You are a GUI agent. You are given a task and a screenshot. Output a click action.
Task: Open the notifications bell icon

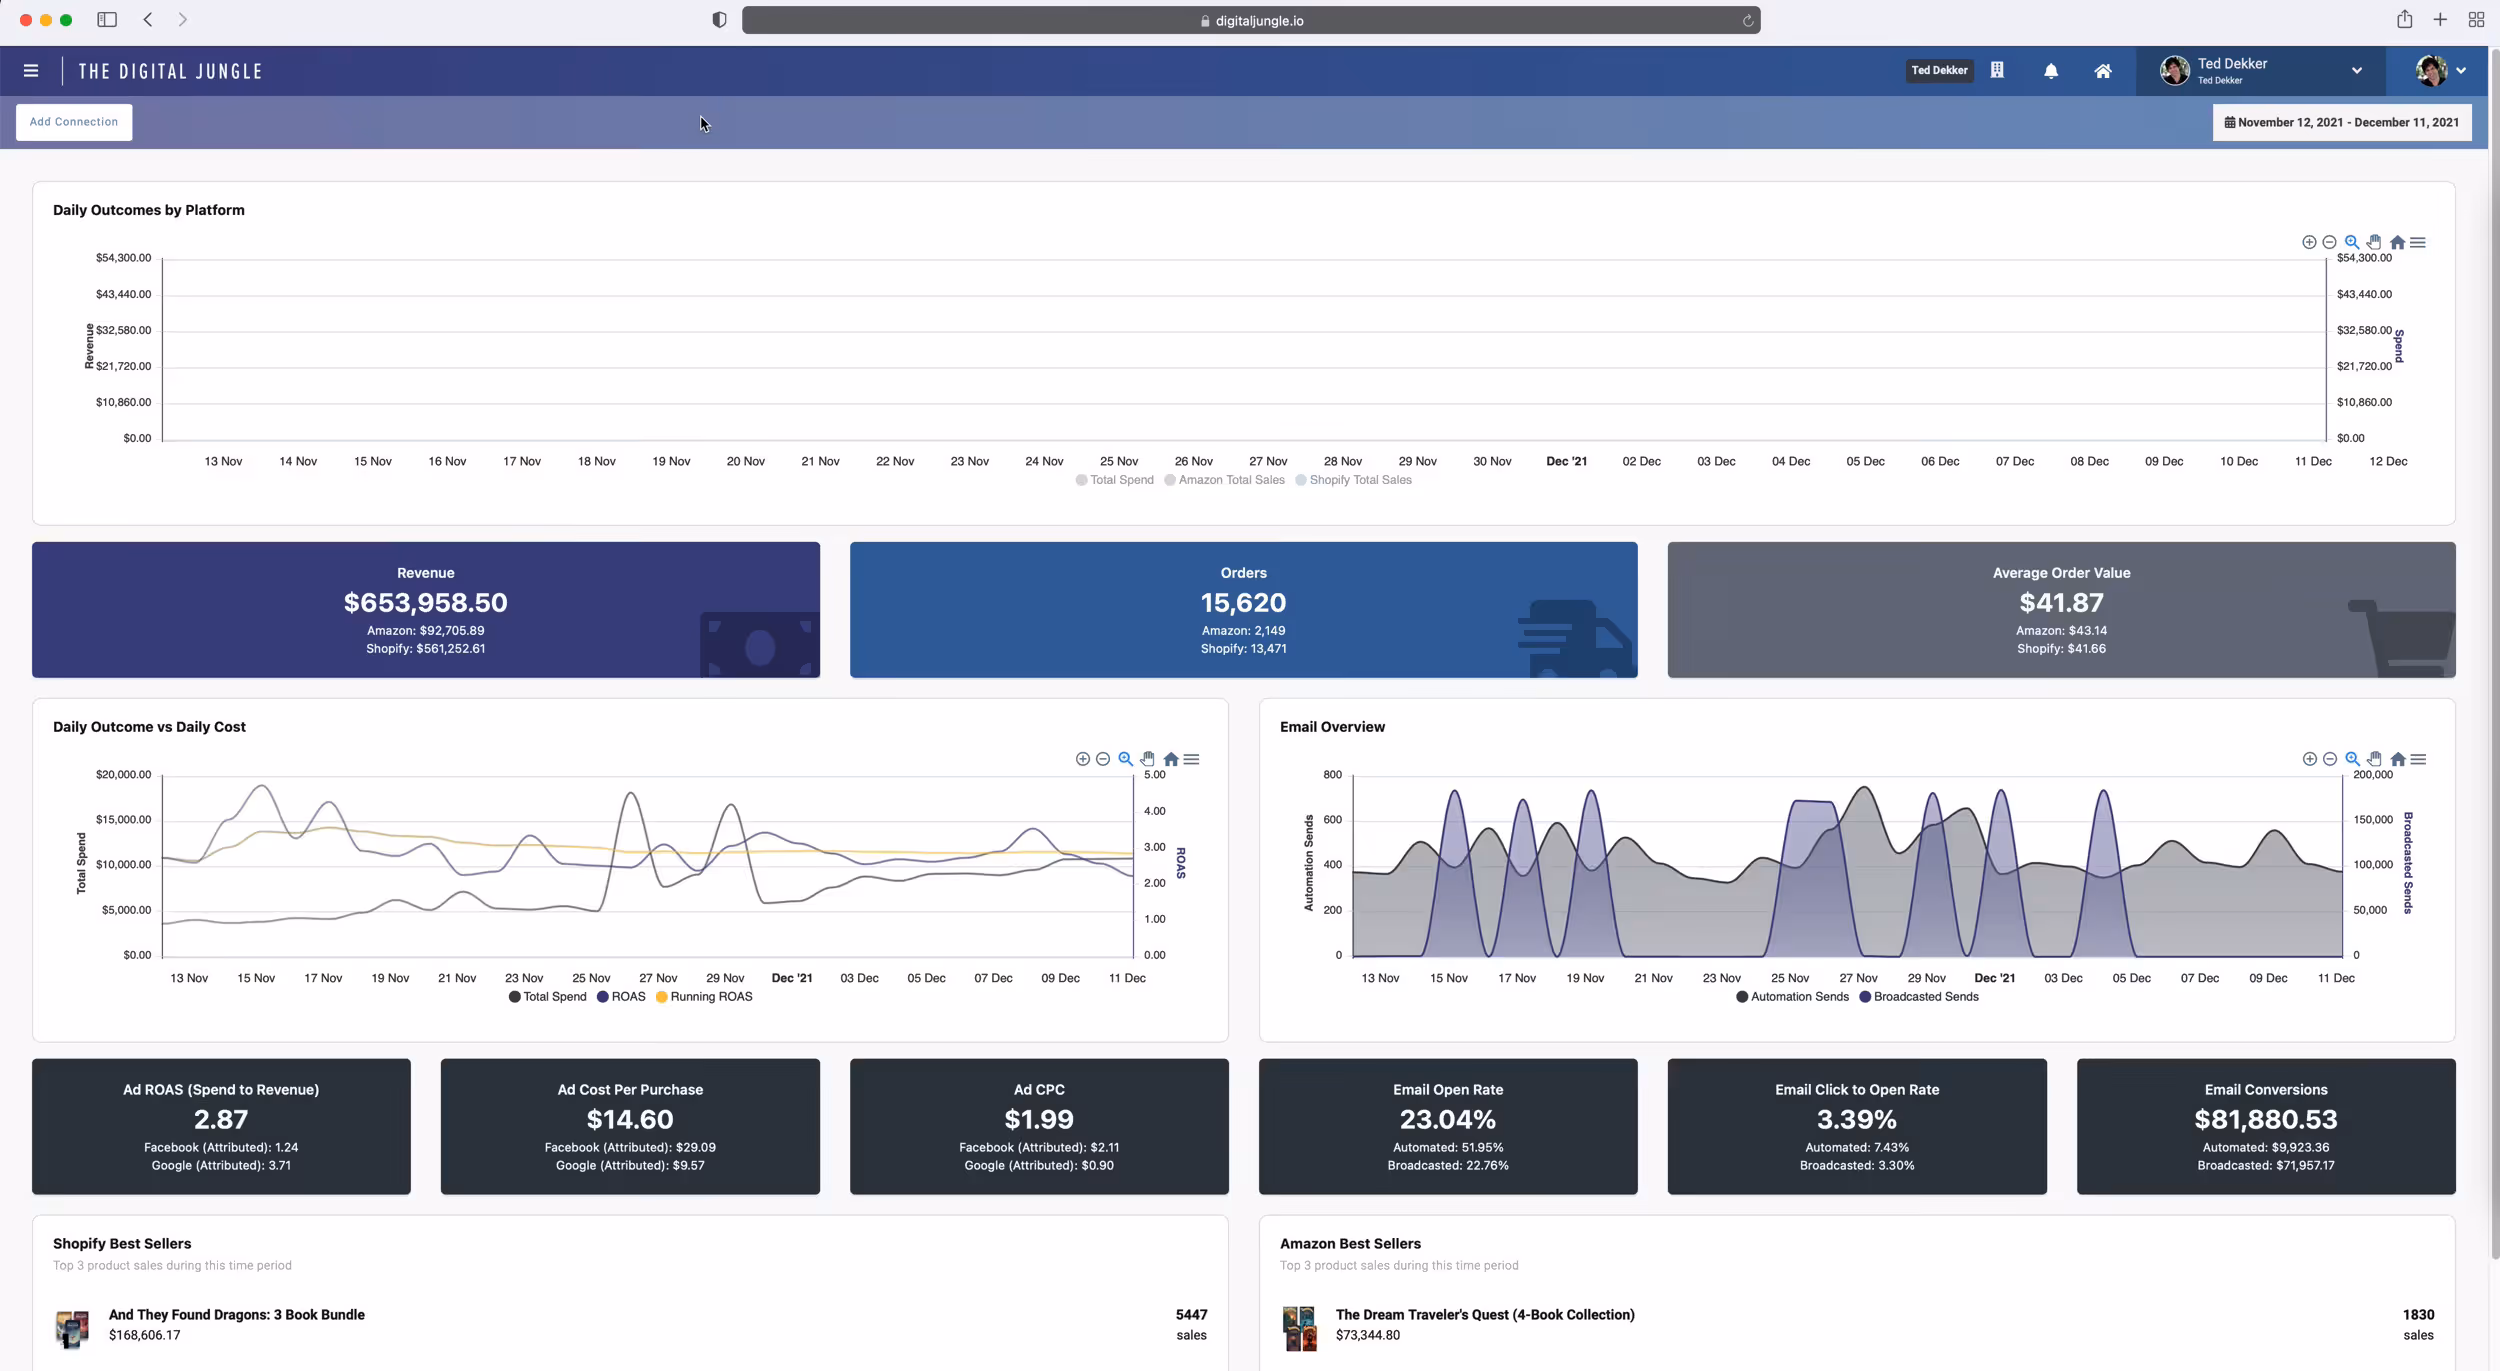point(2051,70)
